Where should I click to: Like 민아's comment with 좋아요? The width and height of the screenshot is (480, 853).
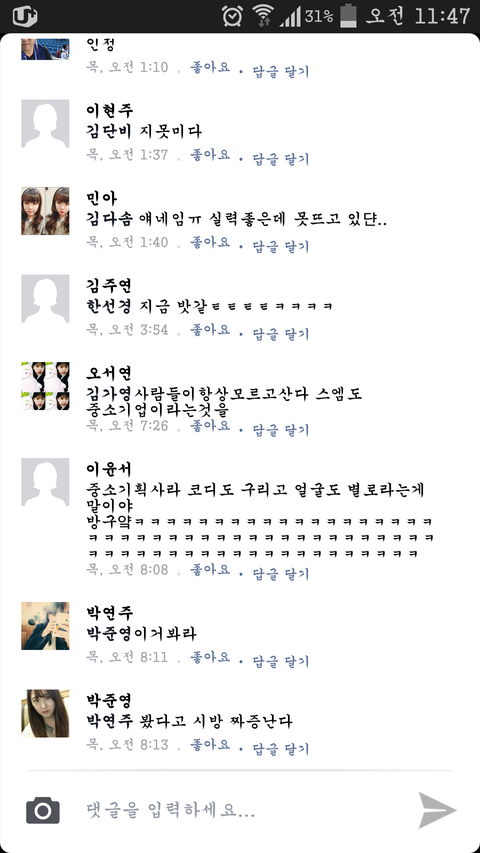point(210,243)
